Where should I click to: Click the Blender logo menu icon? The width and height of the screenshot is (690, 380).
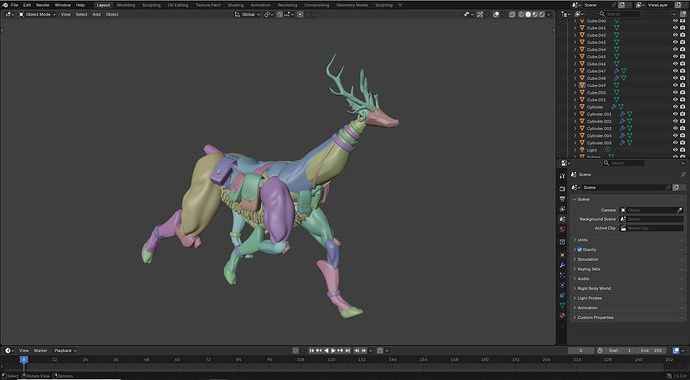[5, 5]
